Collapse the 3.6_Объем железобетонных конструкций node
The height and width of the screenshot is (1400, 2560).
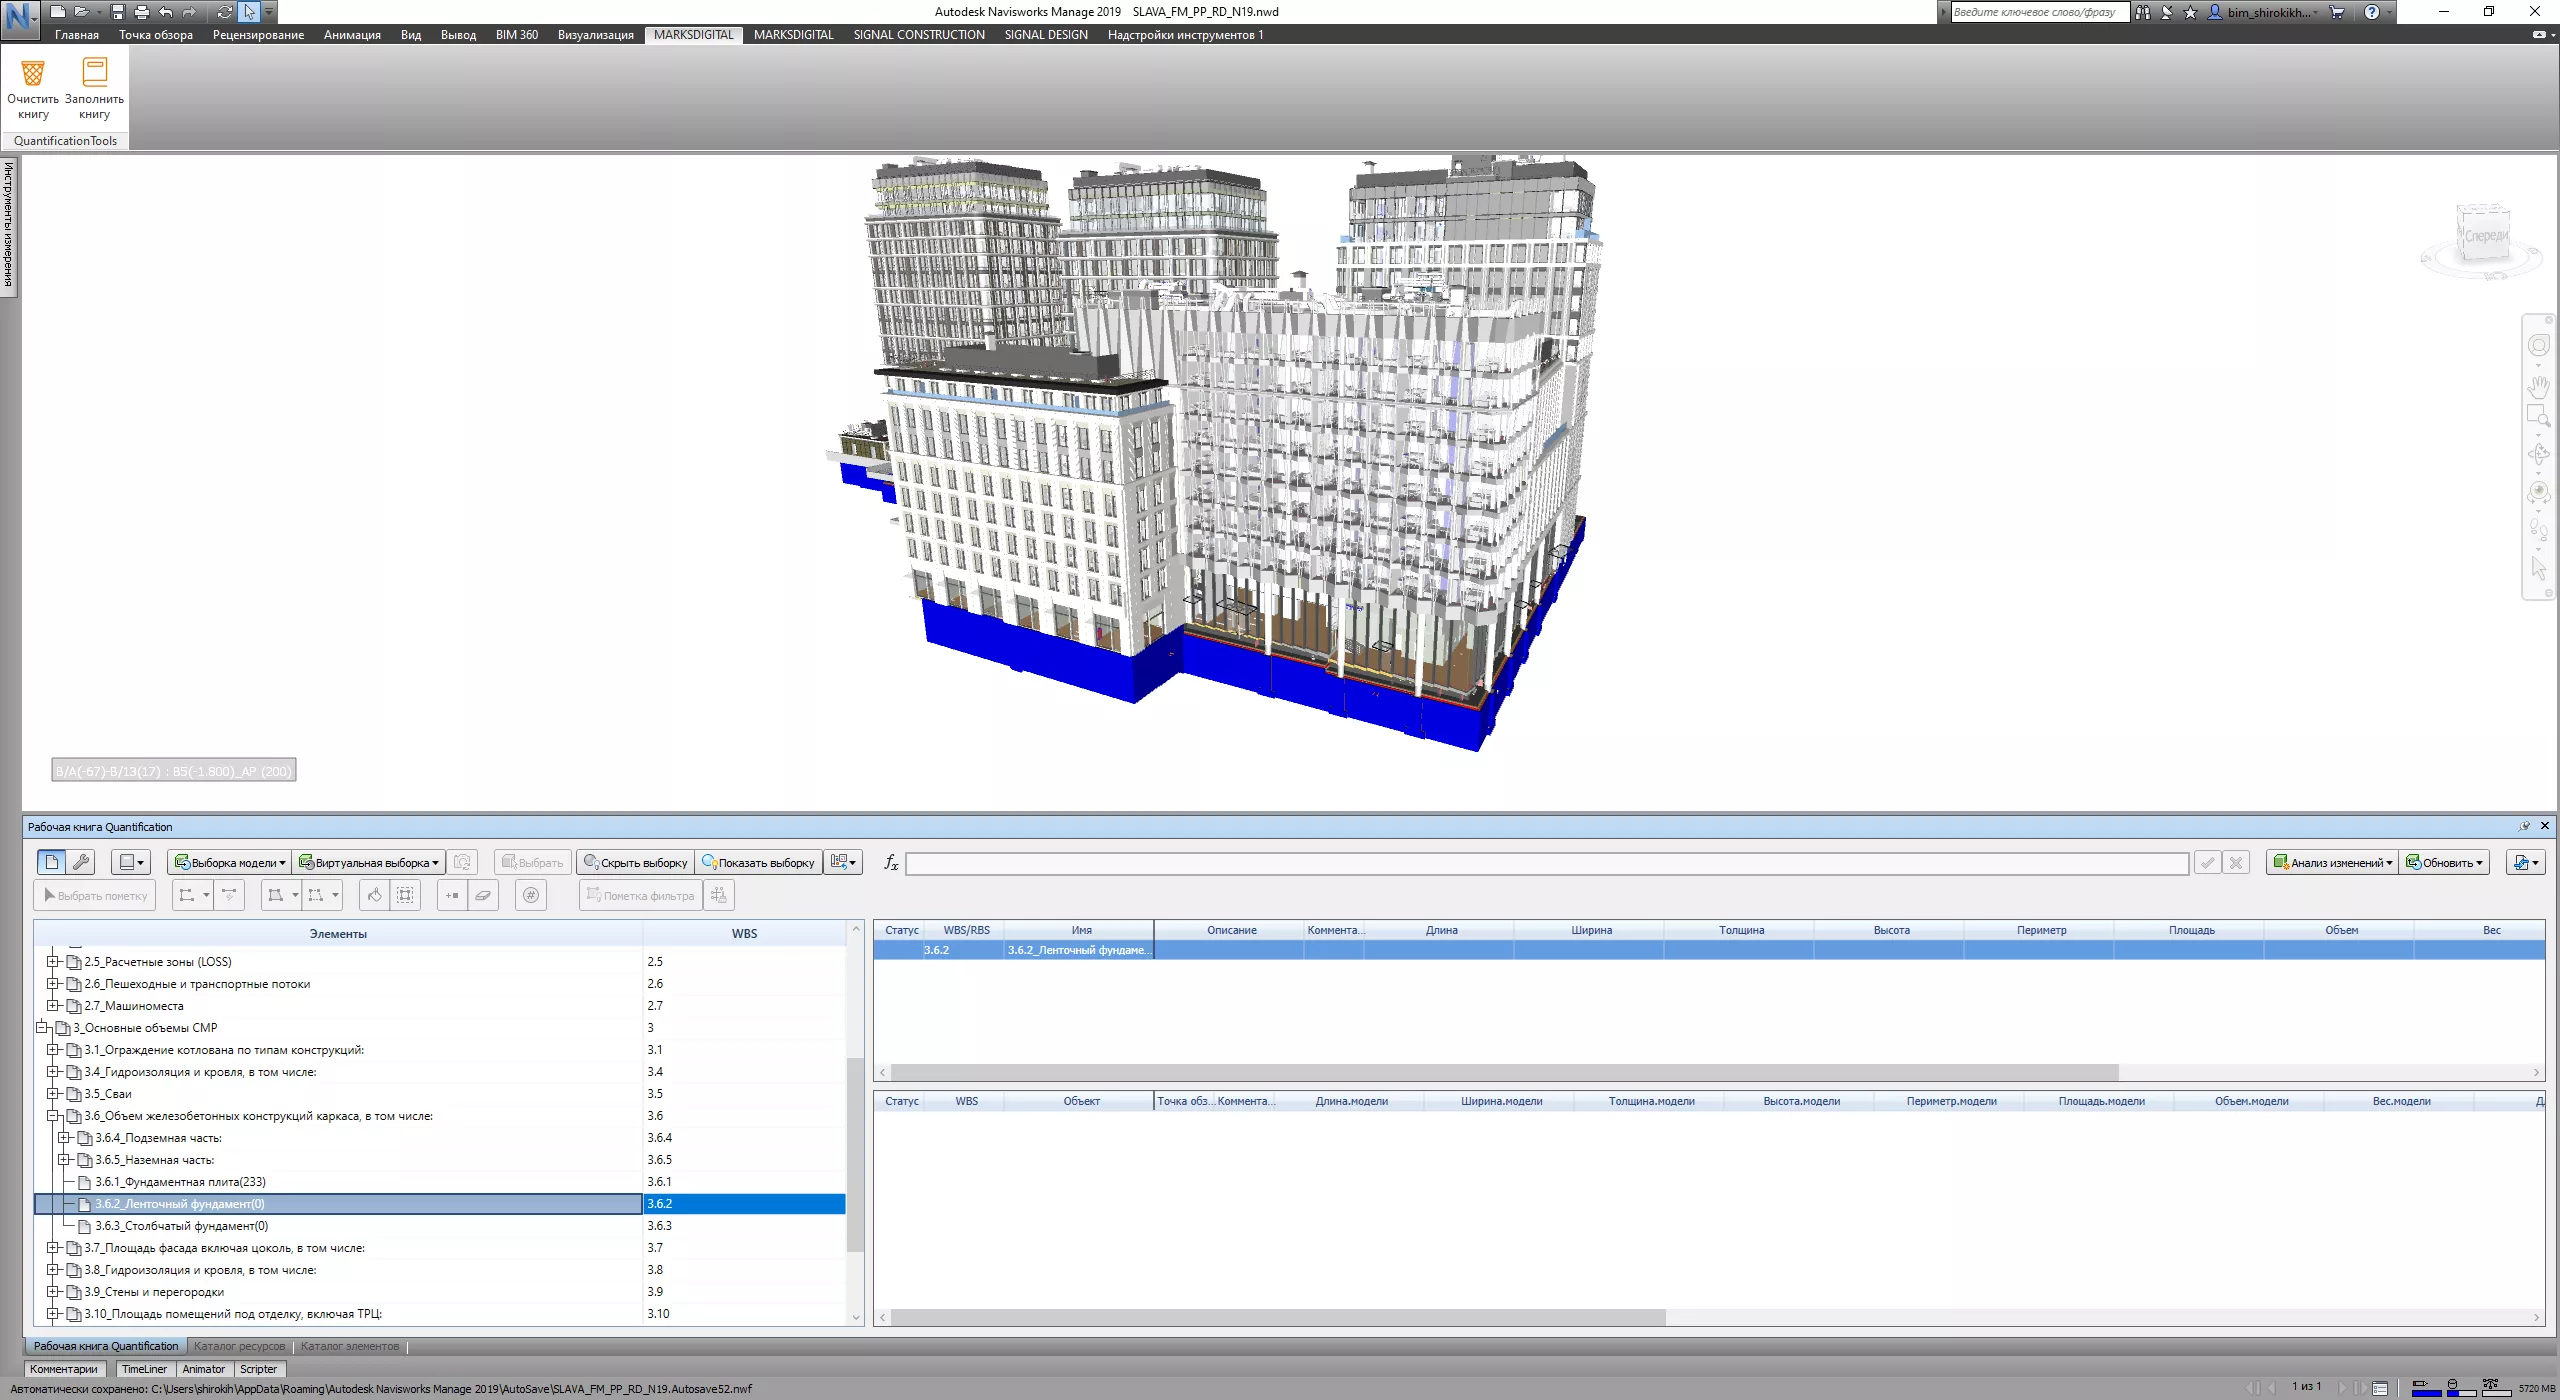click(54, 1116)
